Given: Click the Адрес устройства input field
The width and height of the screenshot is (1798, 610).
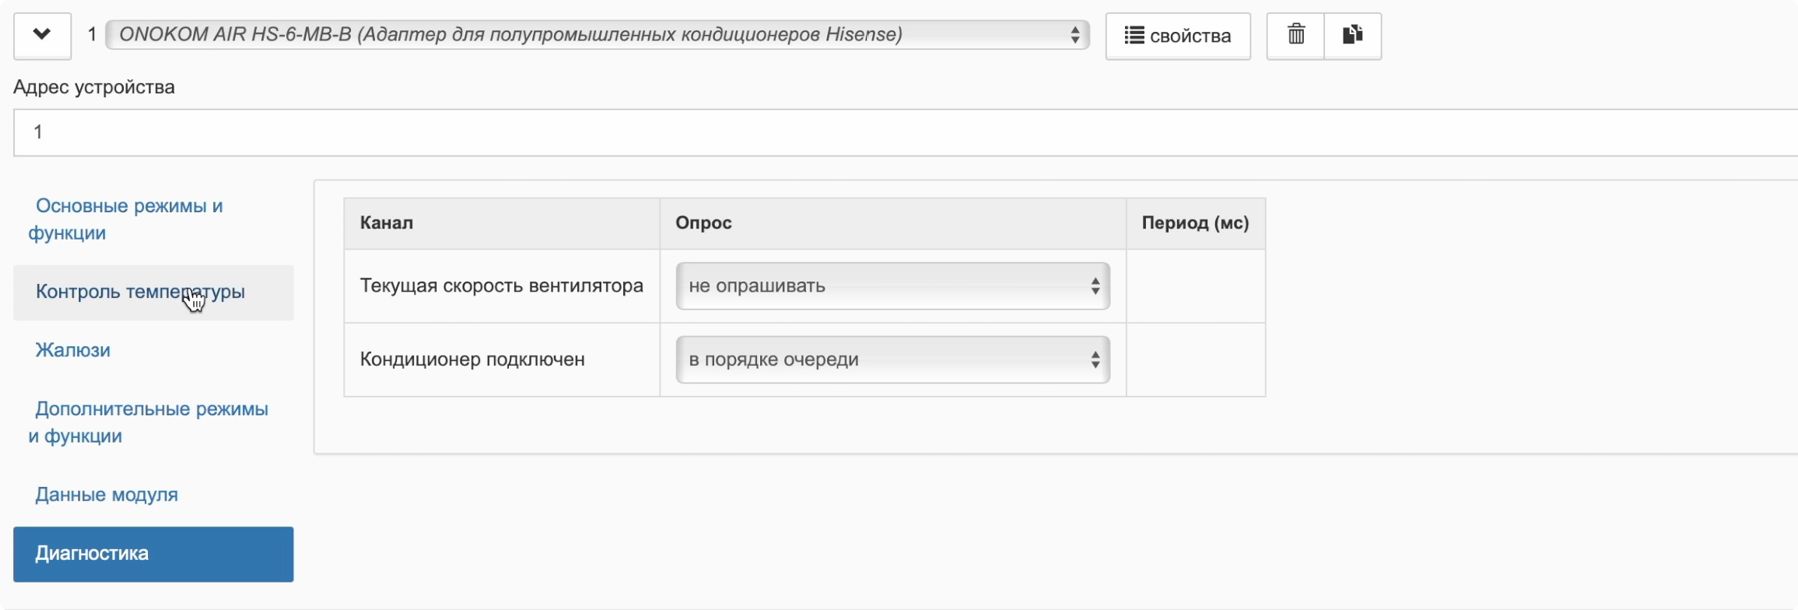Looking at the screenshot, I should (x=905, y=132).
